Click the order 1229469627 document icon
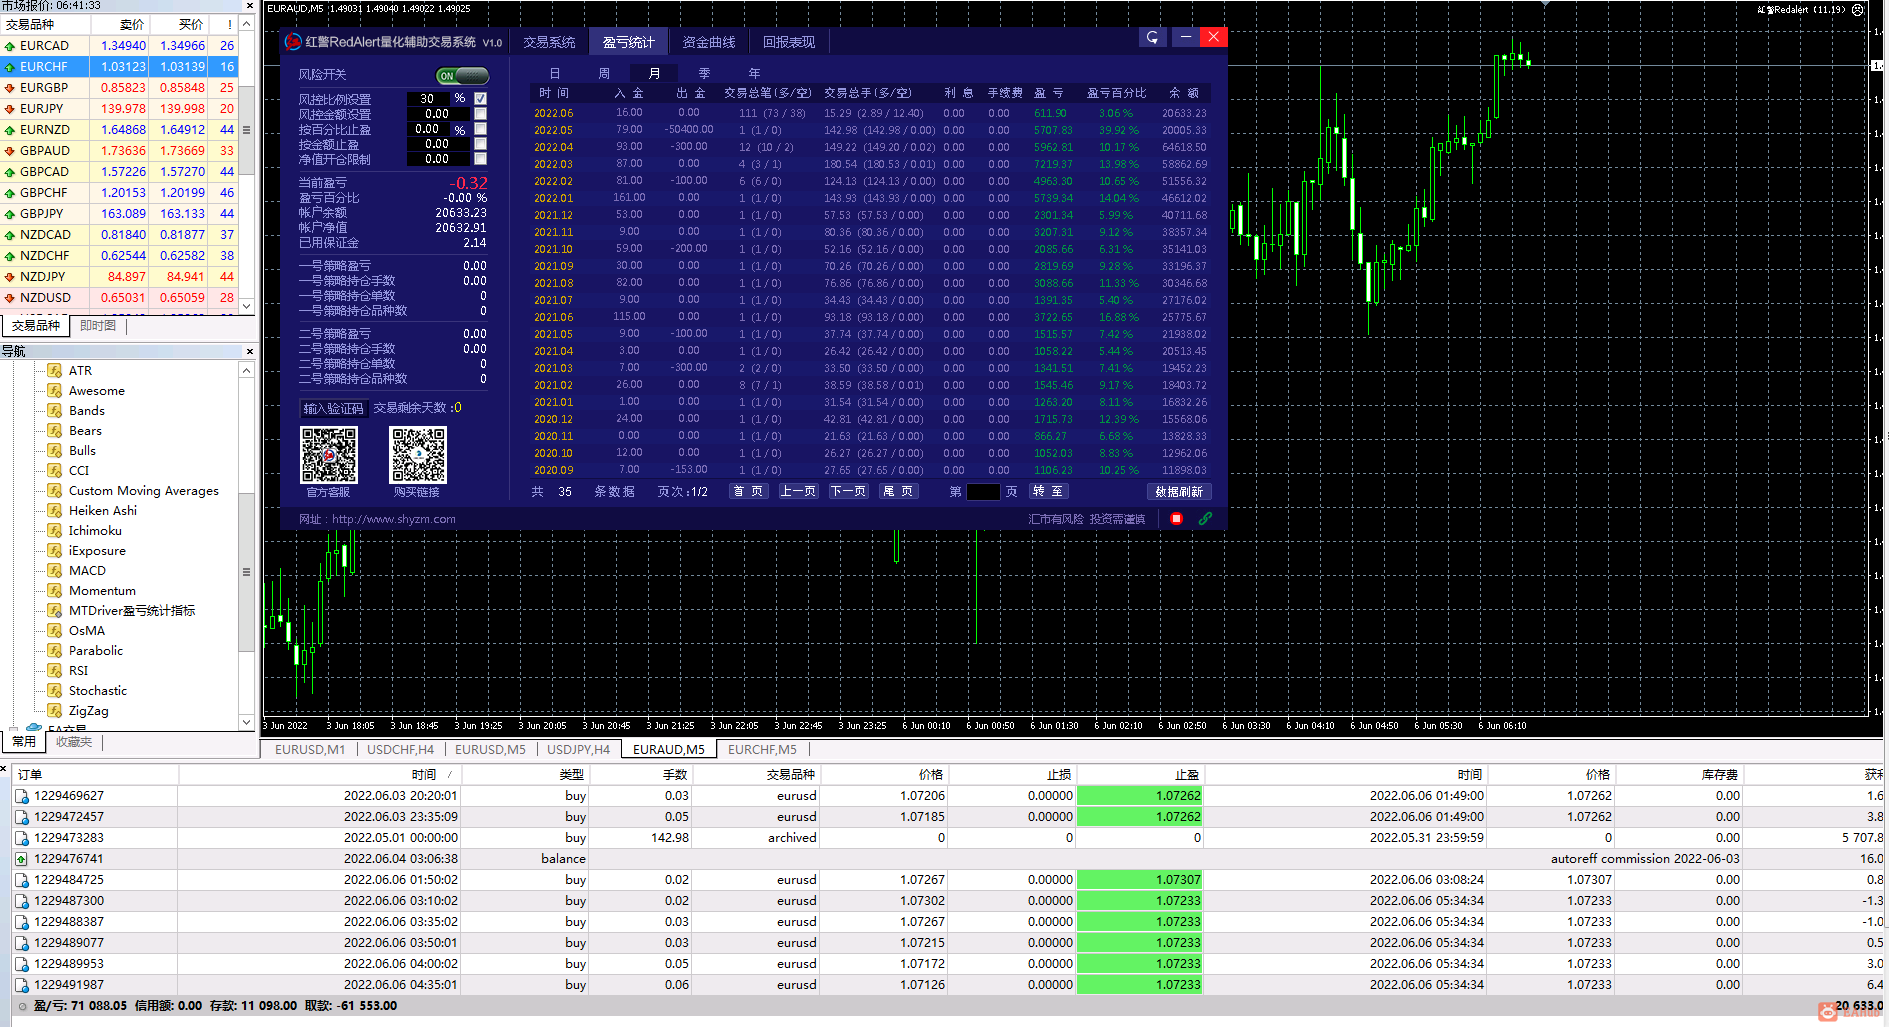The width and height of the screenshot is (1889, 1027). click(x=22, y=796)
